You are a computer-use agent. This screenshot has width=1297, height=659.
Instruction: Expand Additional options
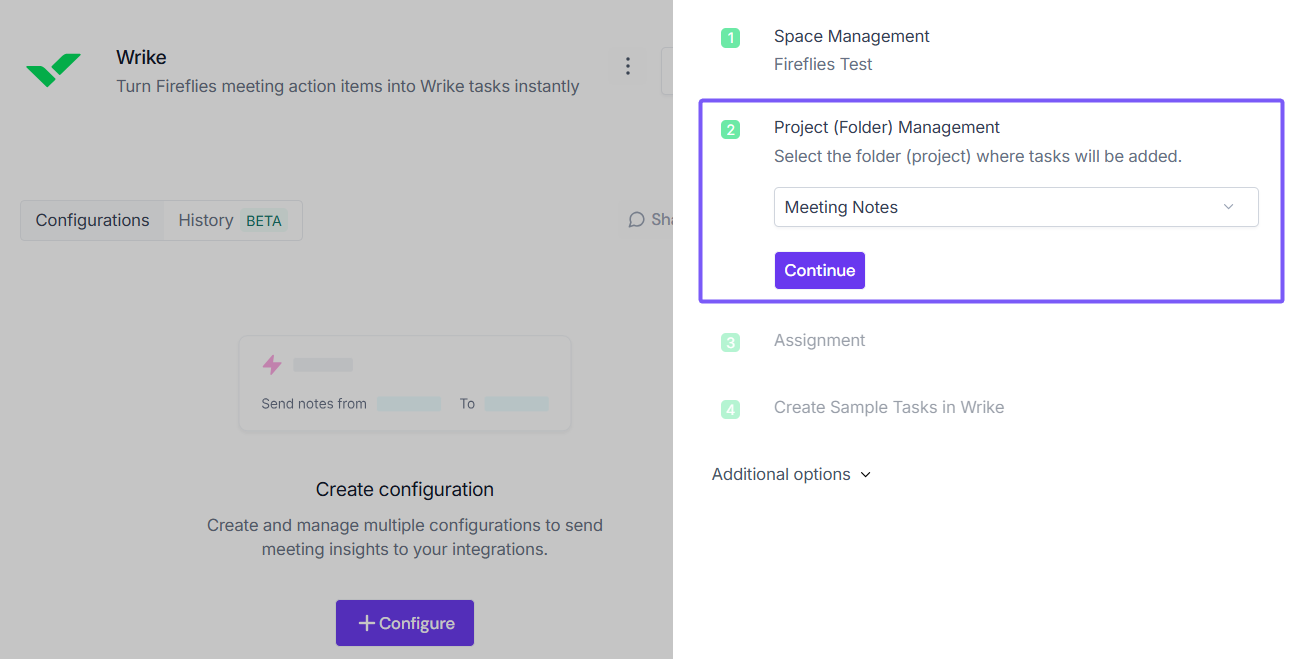[x=791, y=474]
